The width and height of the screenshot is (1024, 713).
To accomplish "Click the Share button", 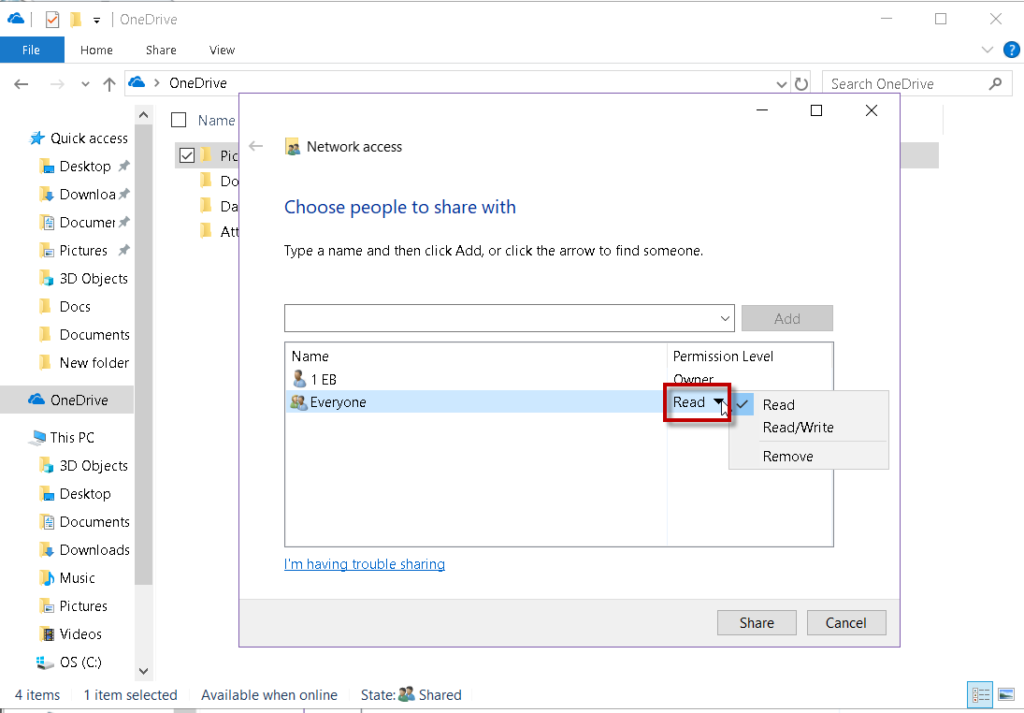I will tap(756, 623).
